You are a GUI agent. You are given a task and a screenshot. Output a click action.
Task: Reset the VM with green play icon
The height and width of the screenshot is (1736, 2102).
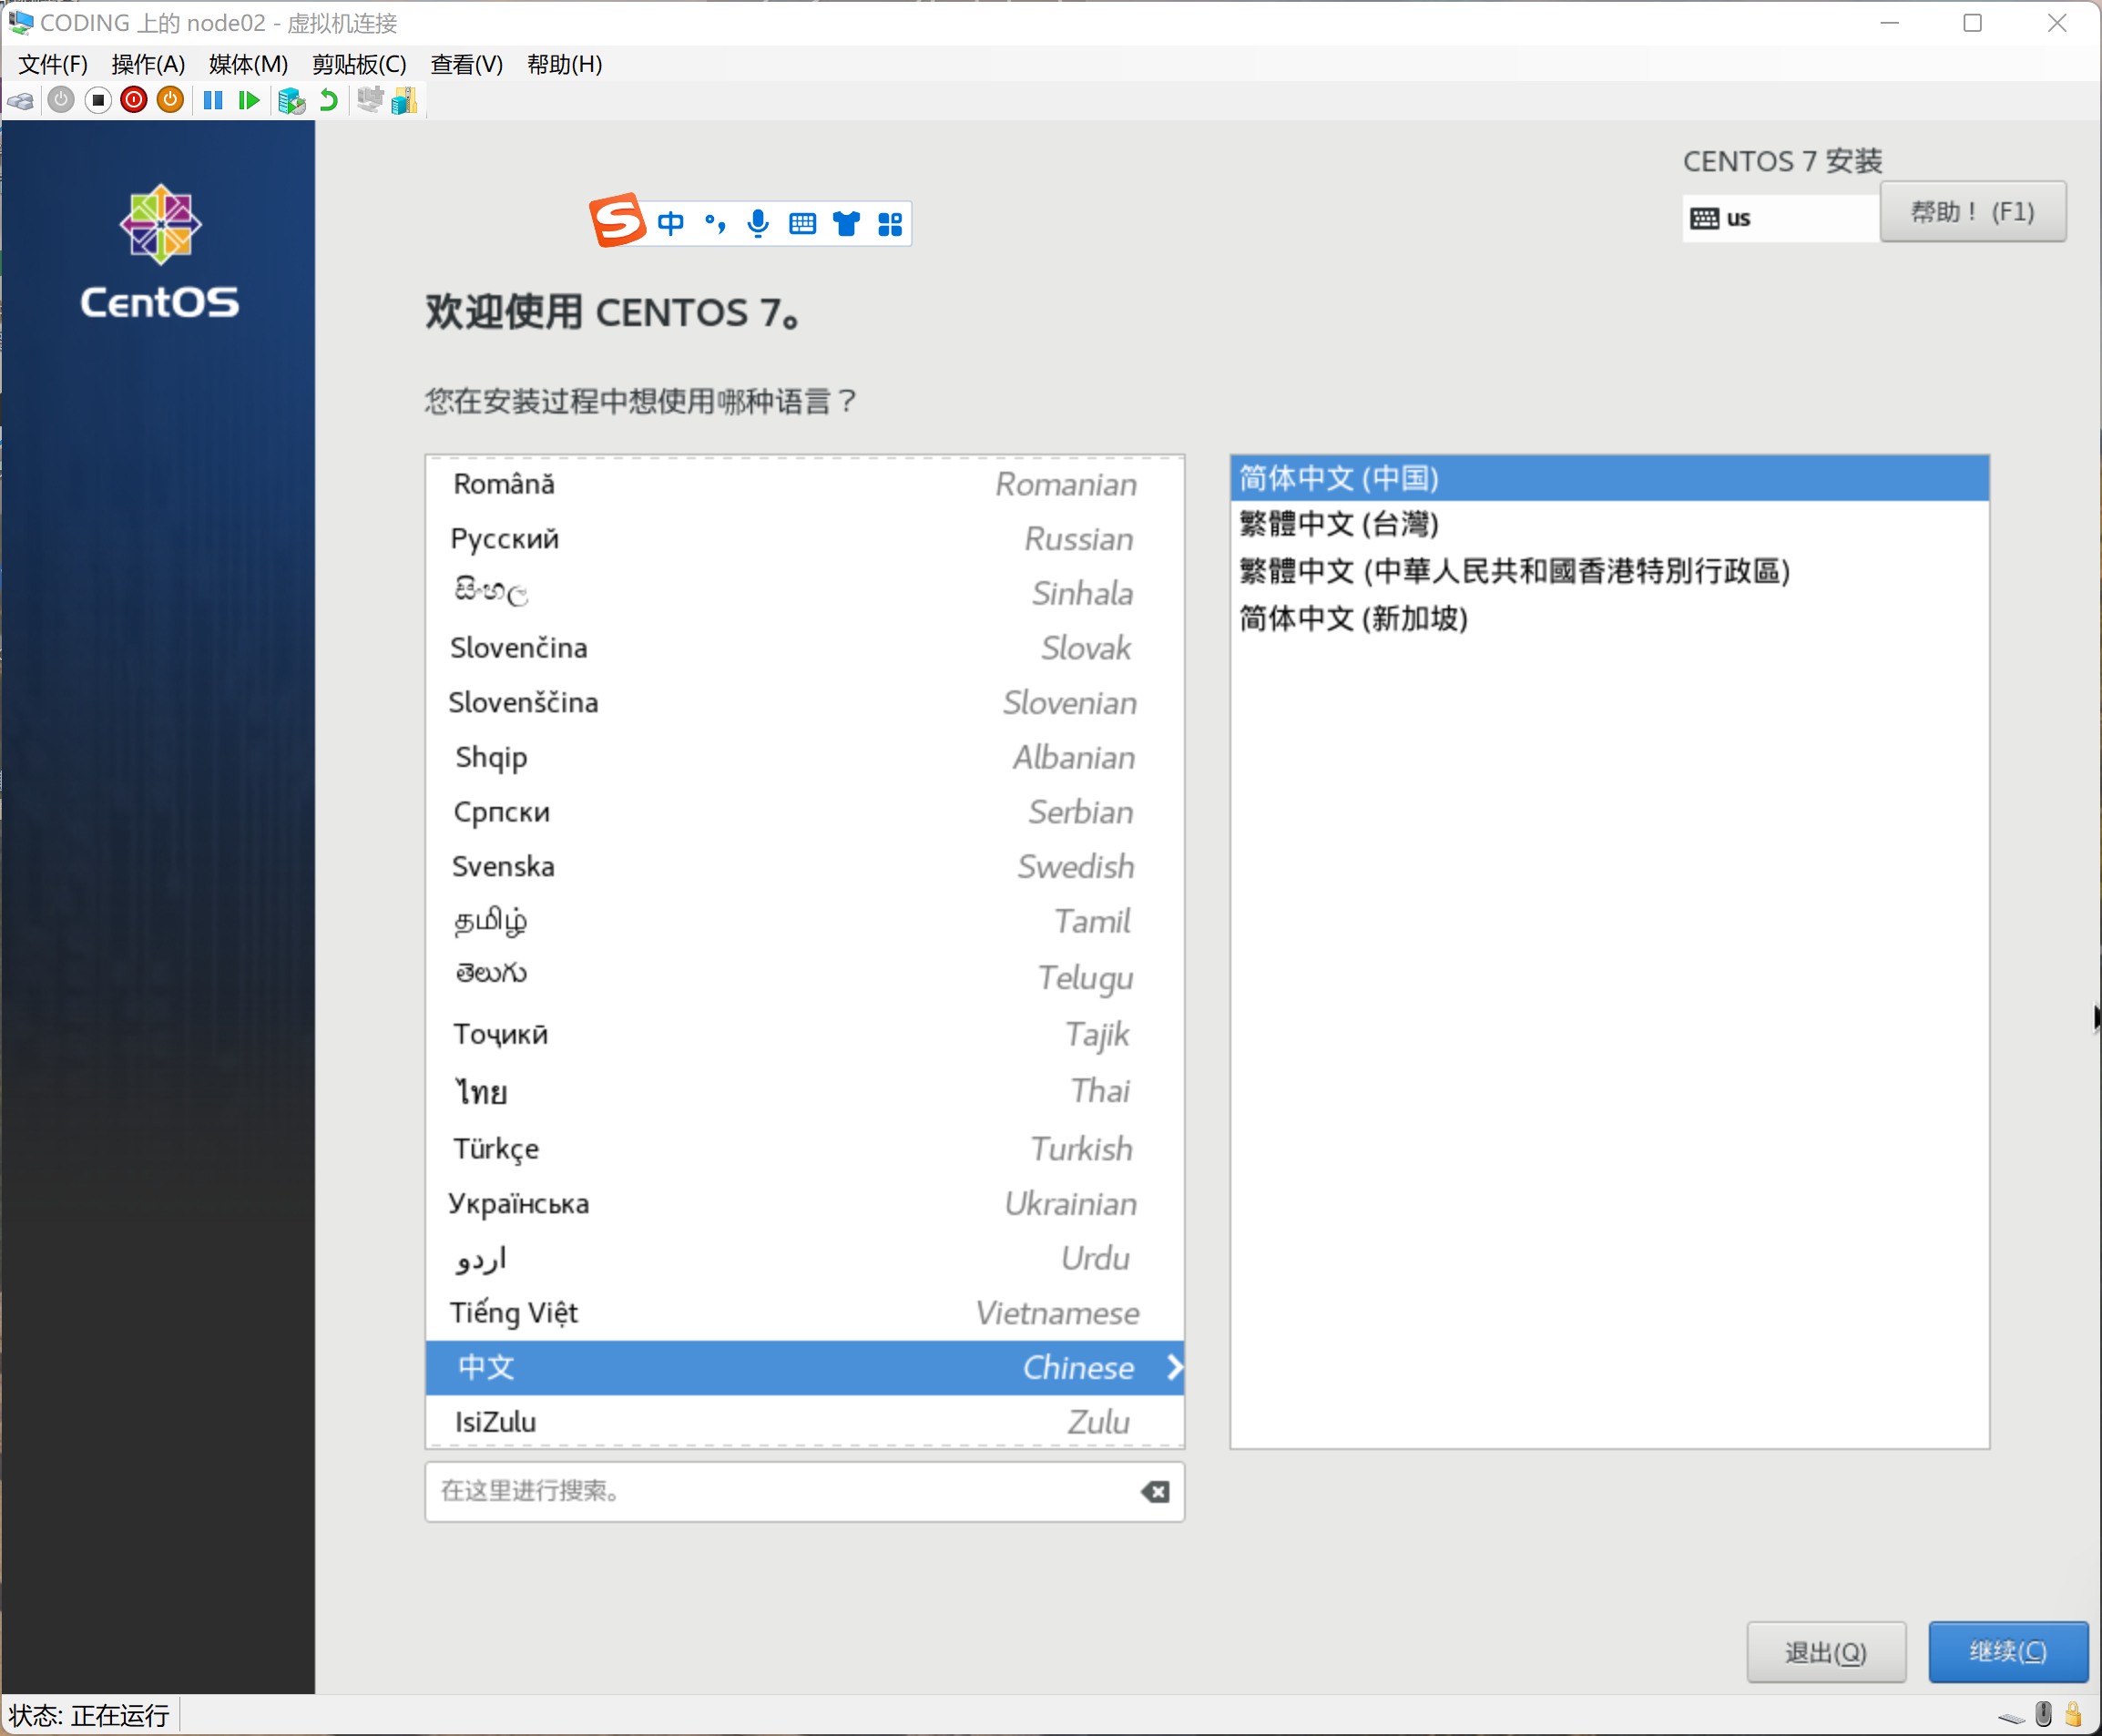click(249, 100)
